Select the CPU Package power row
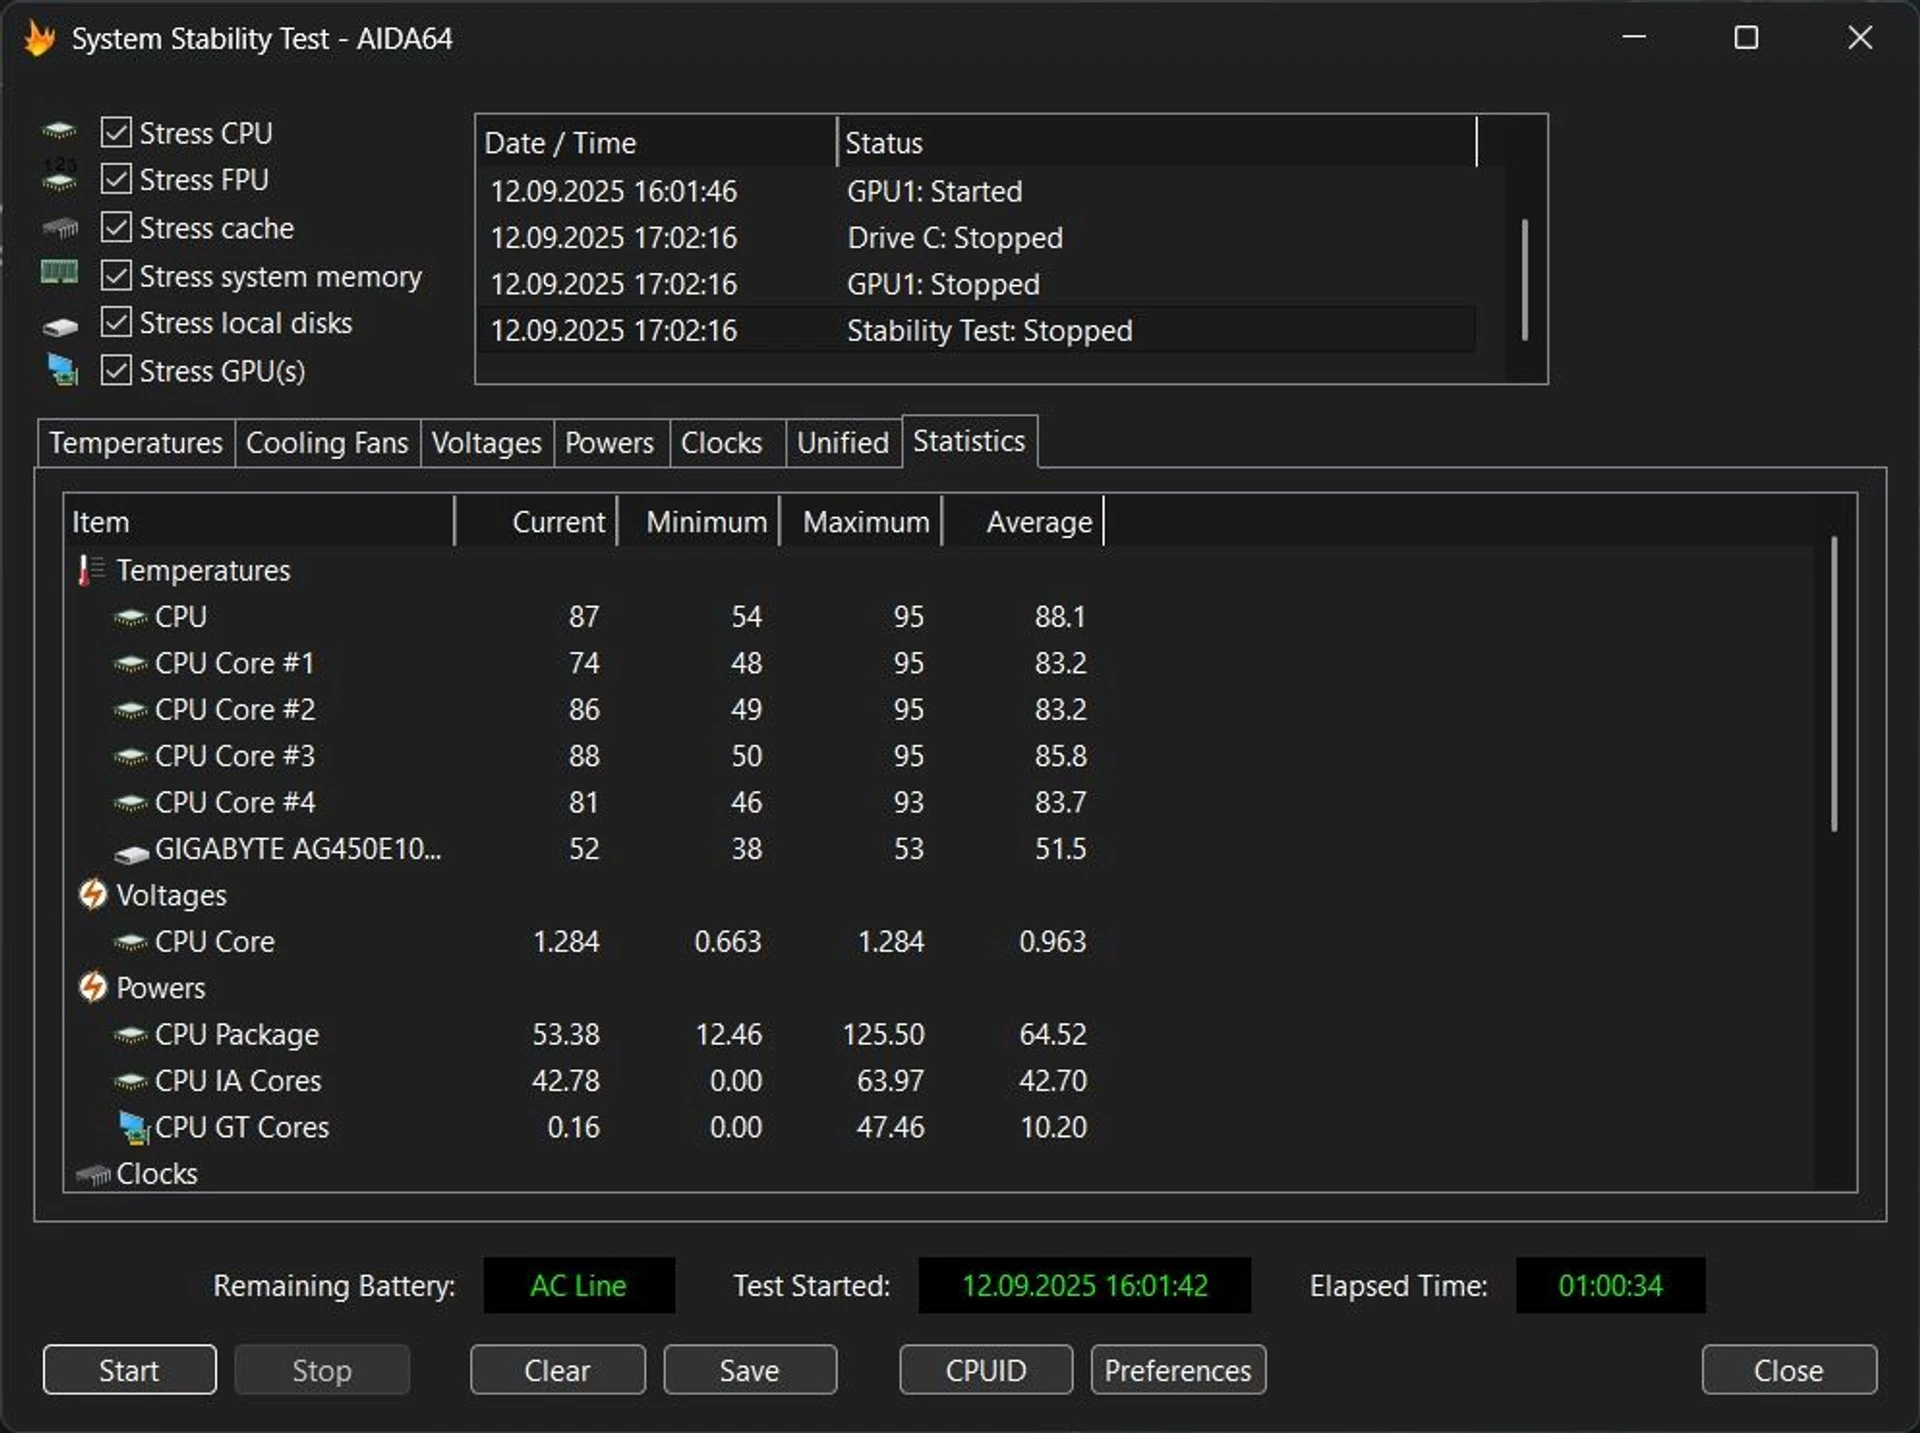 point(237,1035)
